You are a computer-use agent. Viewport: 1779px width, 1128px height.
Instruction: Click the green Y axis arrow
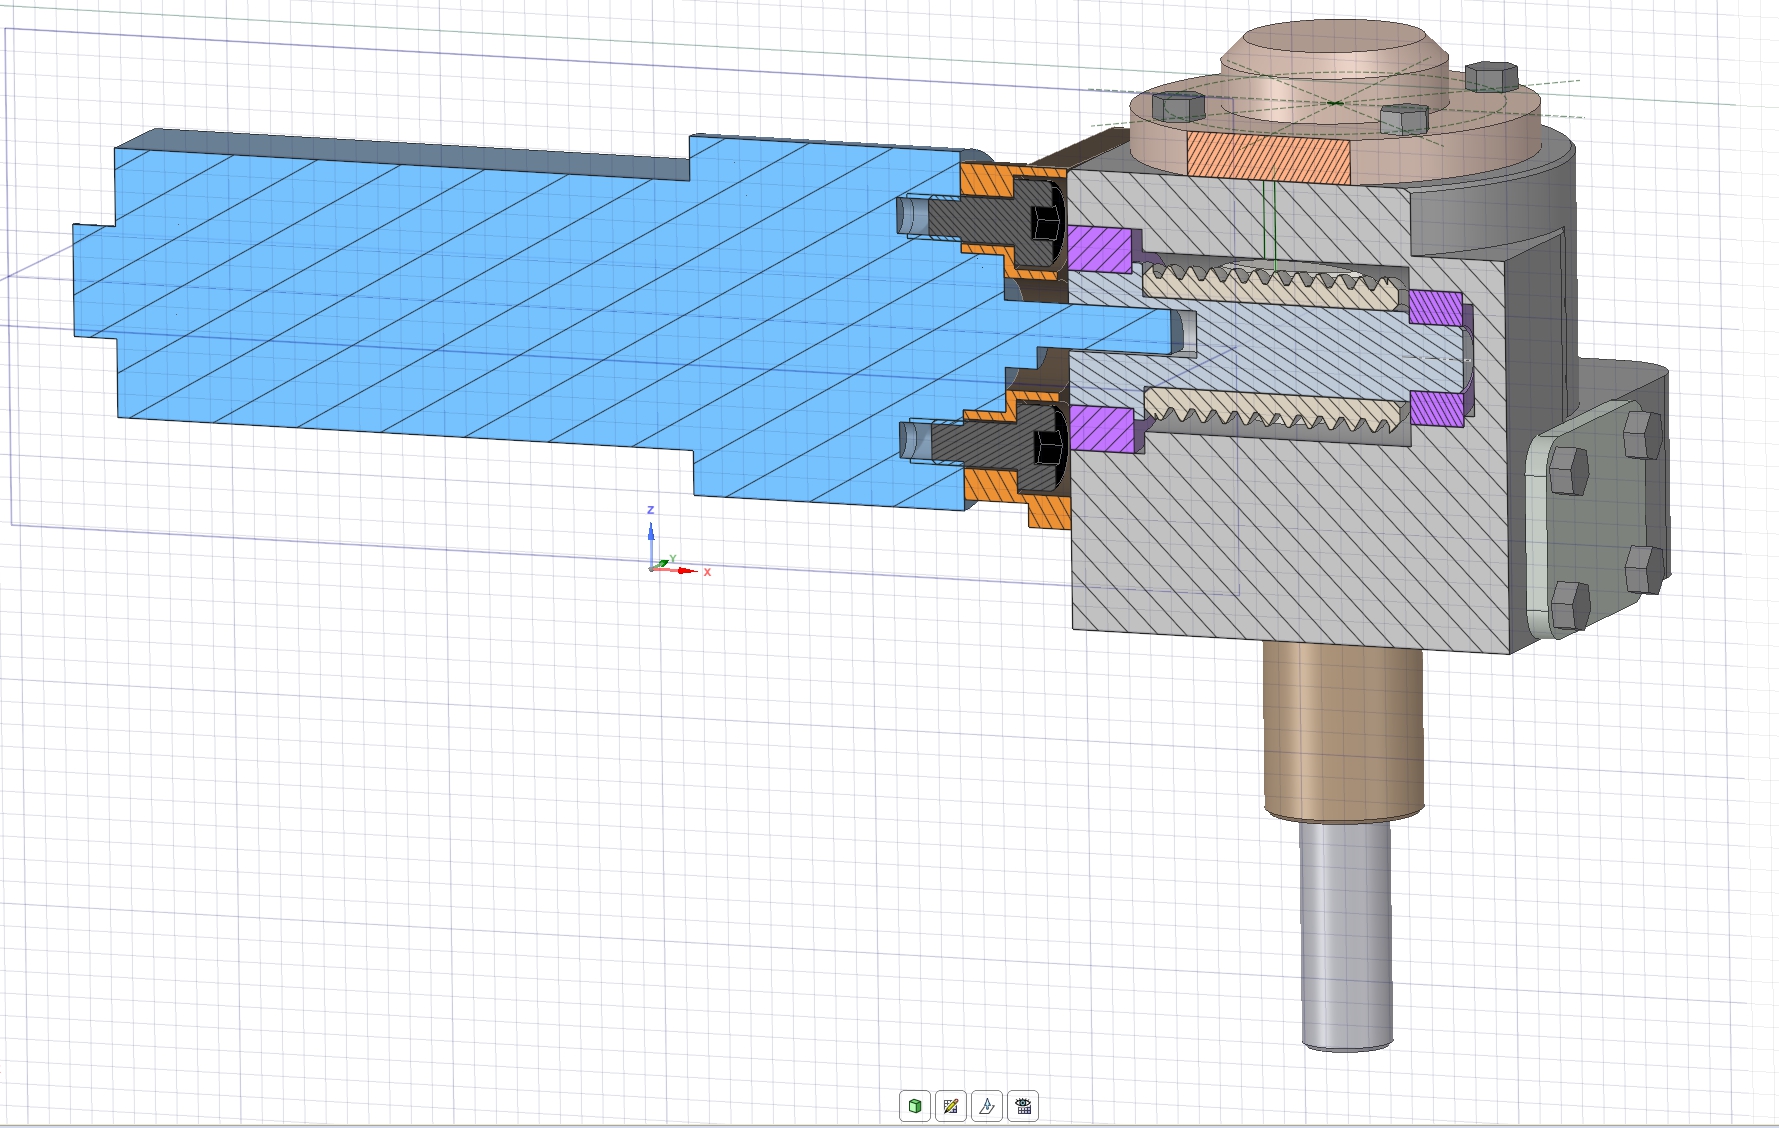click(664, 563)
